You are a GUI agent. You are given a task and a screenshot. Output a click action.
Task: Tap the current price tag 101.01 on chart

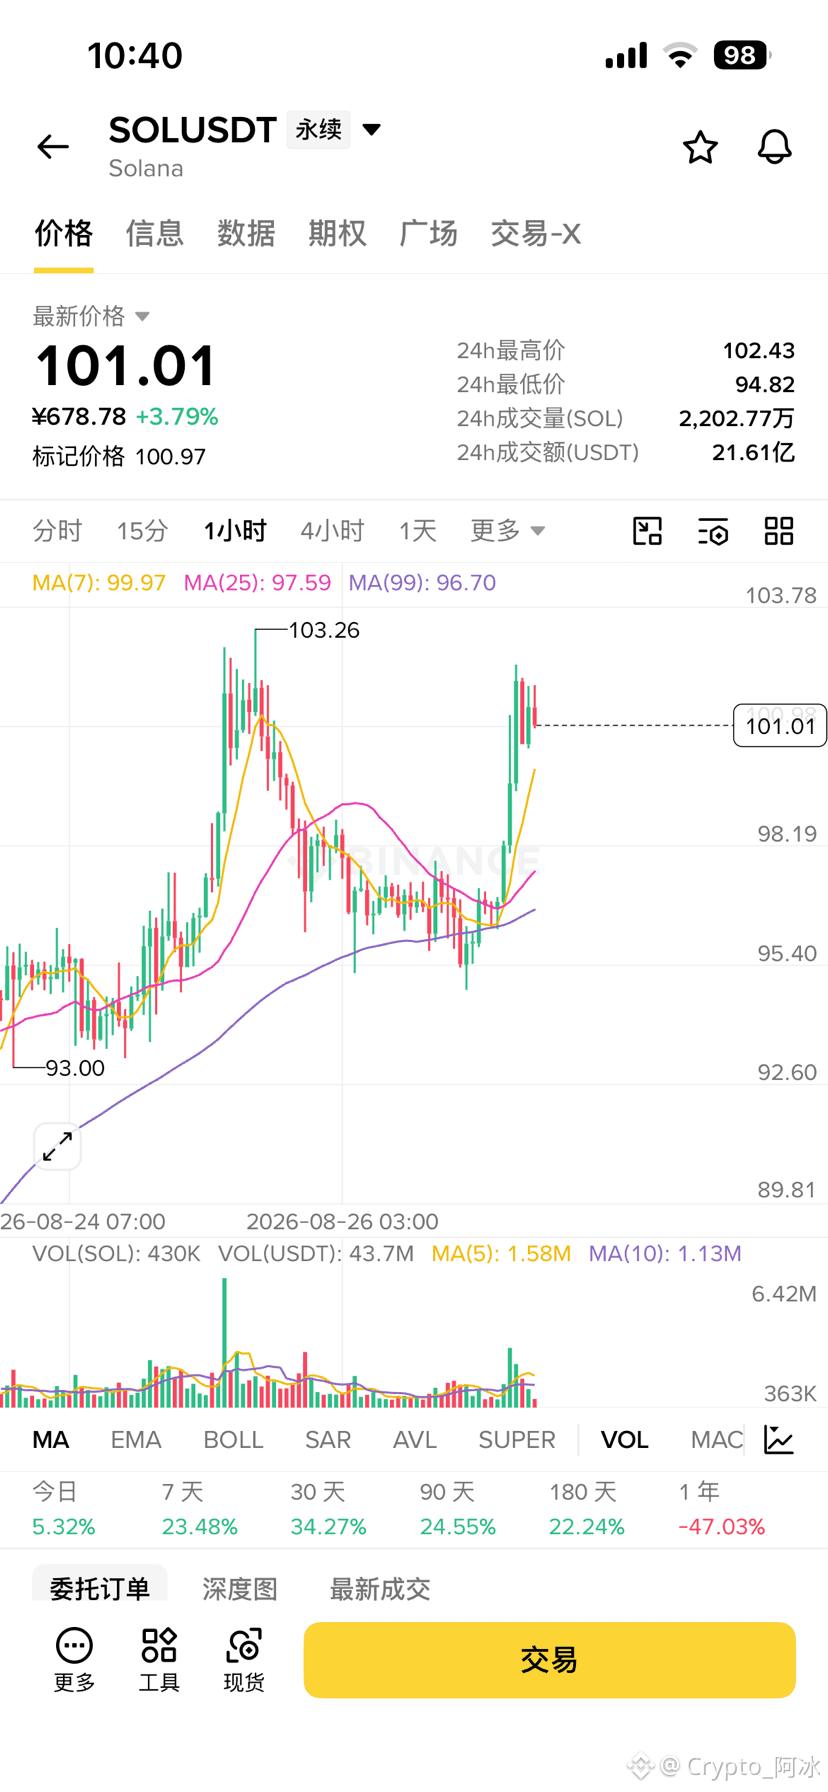click(x=780, y=726)
